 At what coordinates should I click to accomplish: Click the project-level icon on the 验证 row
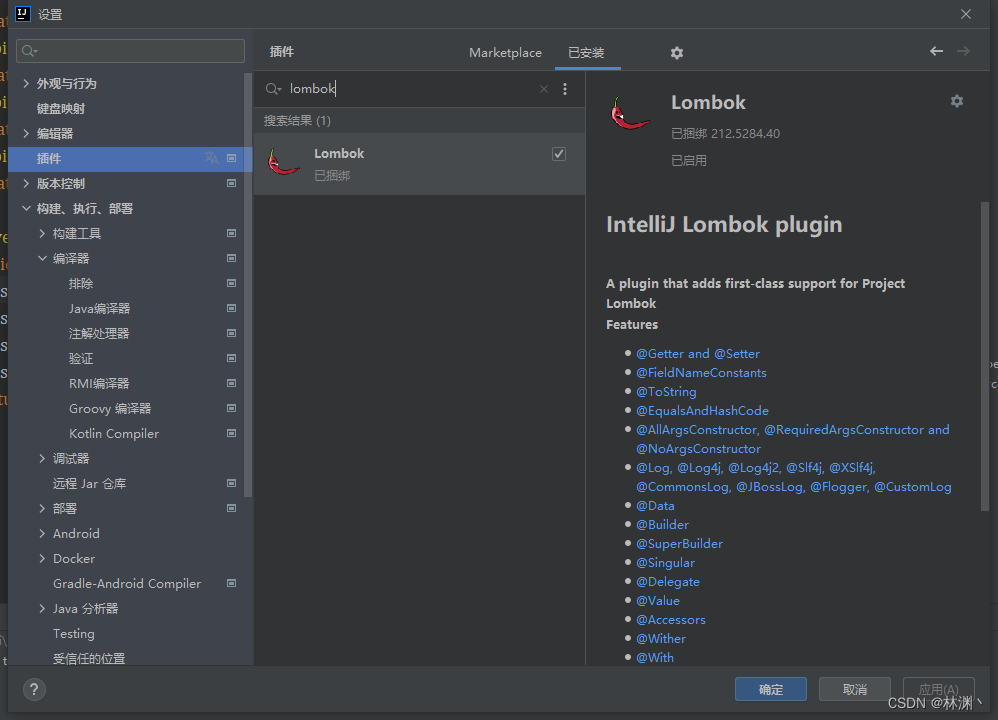click(x=232, y=358)
